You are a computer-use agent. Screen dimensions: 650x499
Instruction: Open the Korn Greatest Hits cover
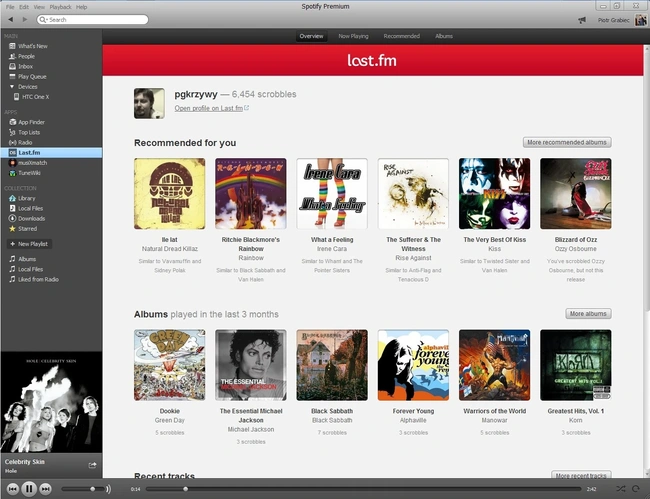[x=576, y=365]
